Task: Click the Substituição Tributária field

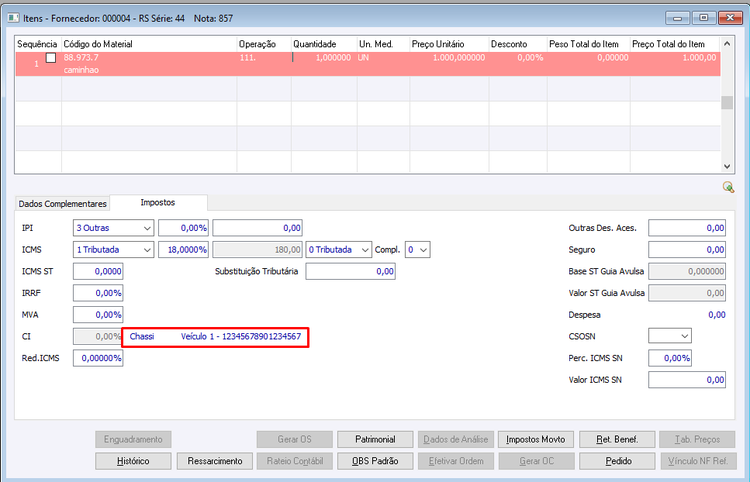Action: (x=351, y=271)
